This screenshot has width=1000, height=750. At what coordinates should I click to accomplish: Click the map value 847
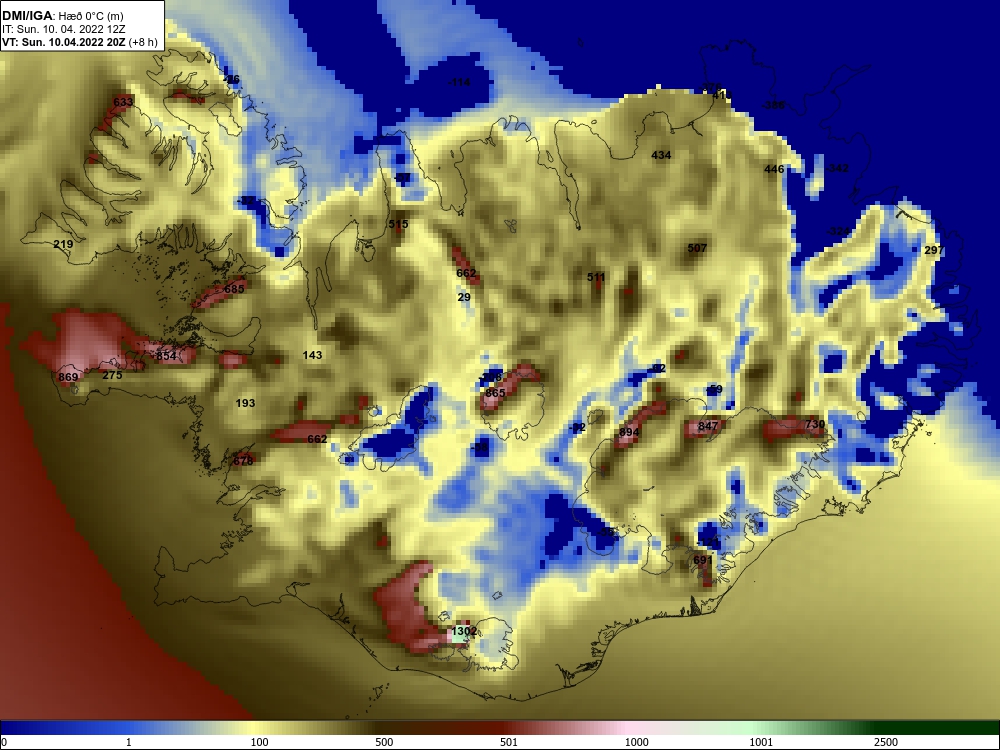coord(708,426)
